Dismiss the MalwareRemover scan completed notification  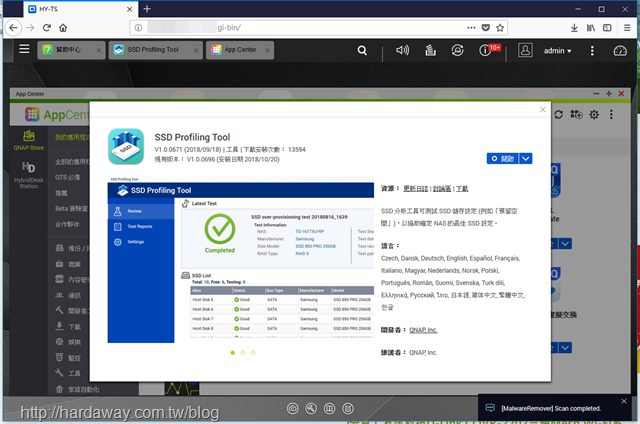coord(624,401)
